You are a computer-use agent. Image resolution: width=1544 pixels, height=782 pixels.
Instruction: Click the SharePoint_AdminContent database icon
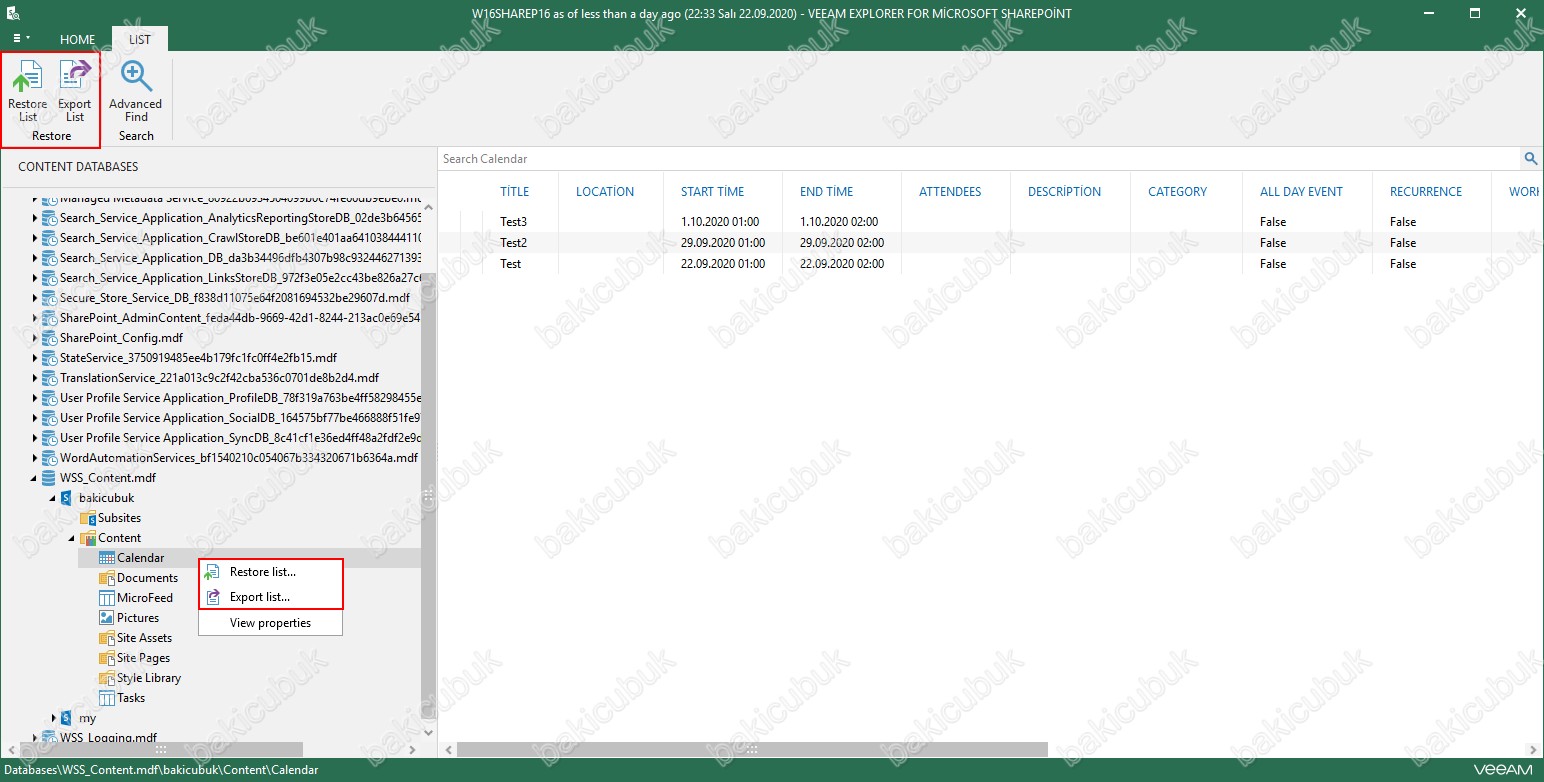coord(49,318)
